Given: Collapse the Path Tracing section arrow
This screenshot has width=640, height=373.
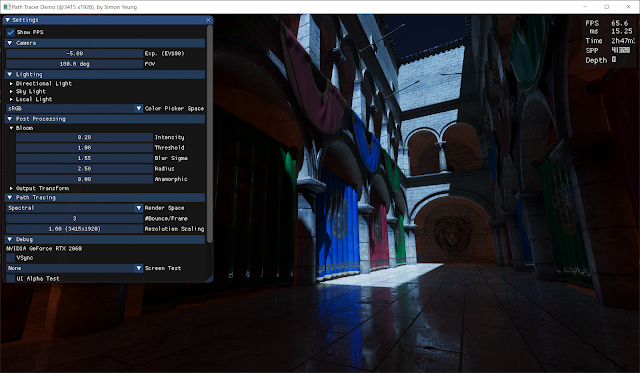Looking at the screenshot, I should (x=10, y=198).
